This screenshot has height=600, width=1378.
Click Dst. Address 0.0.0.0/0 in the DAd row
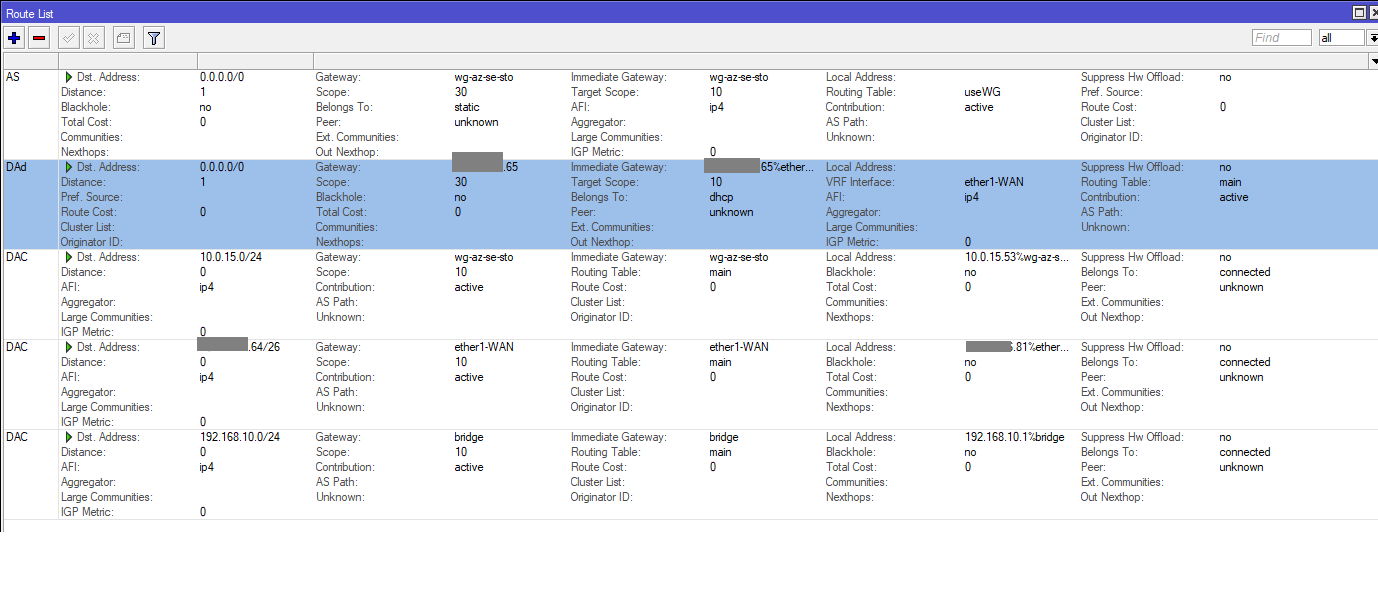(x=221, y=167)
